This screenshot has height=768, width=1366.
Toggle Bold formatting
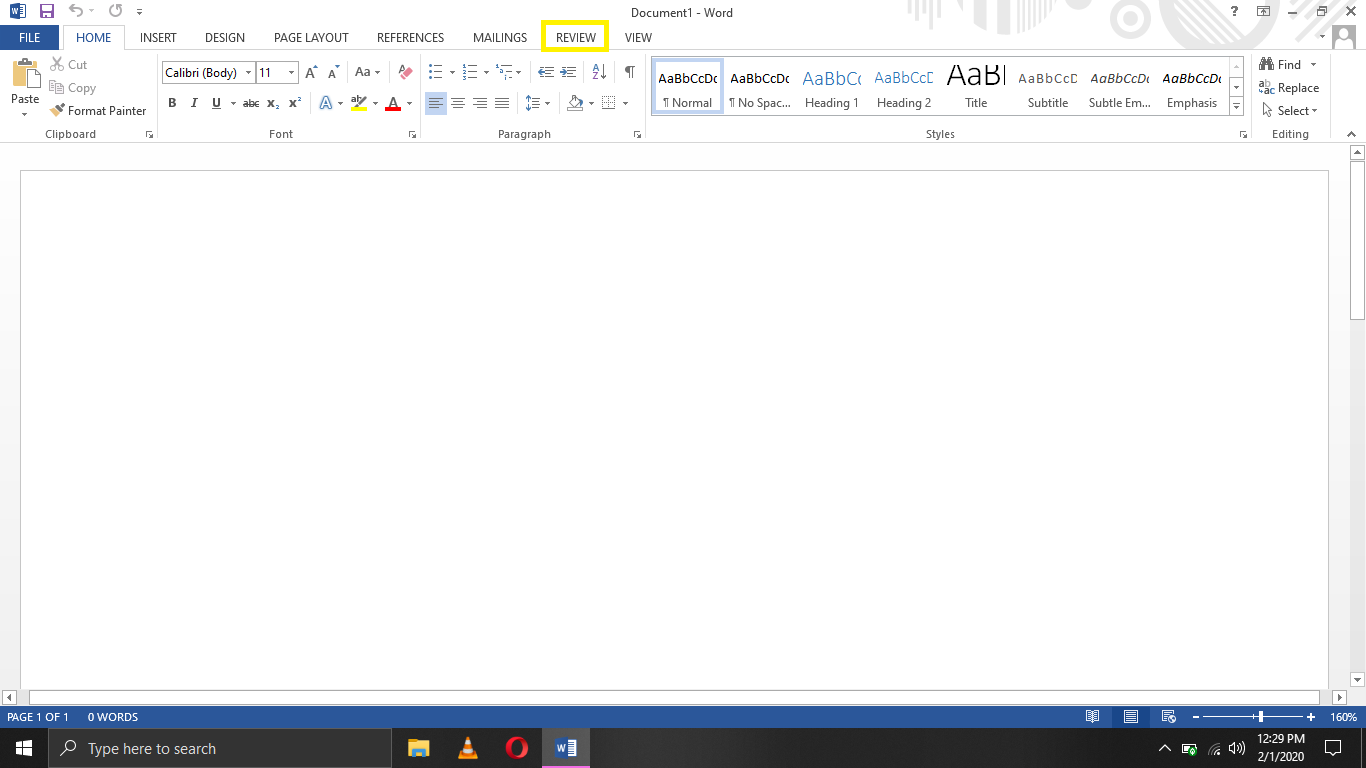(172, 103)
